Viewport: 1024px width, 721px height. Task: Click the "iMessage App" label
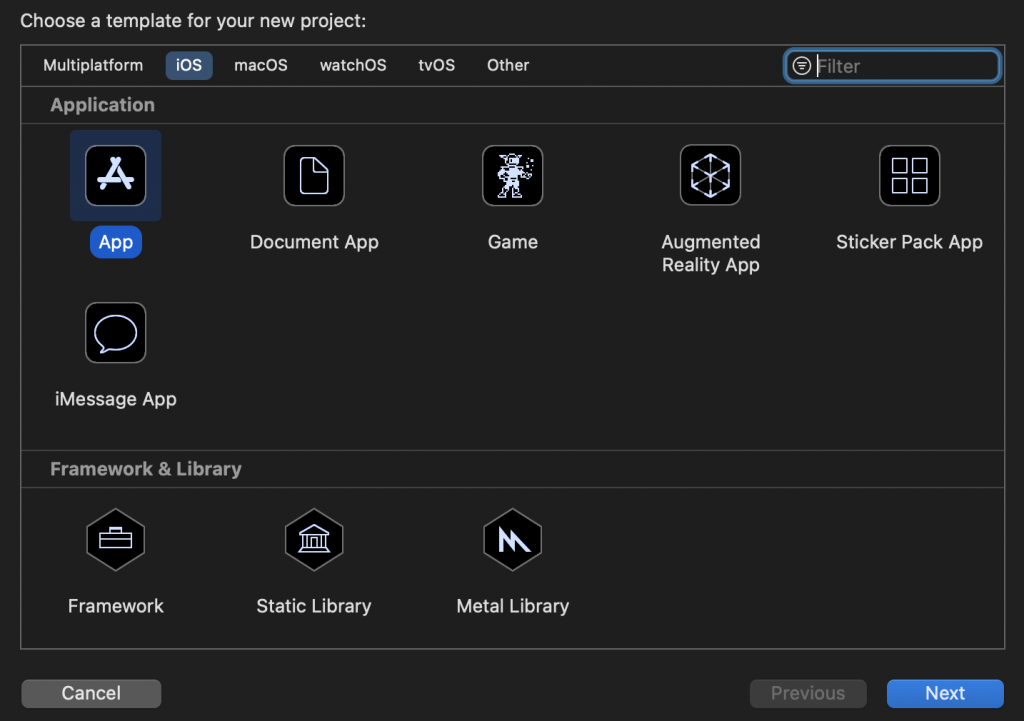[116, 399]
